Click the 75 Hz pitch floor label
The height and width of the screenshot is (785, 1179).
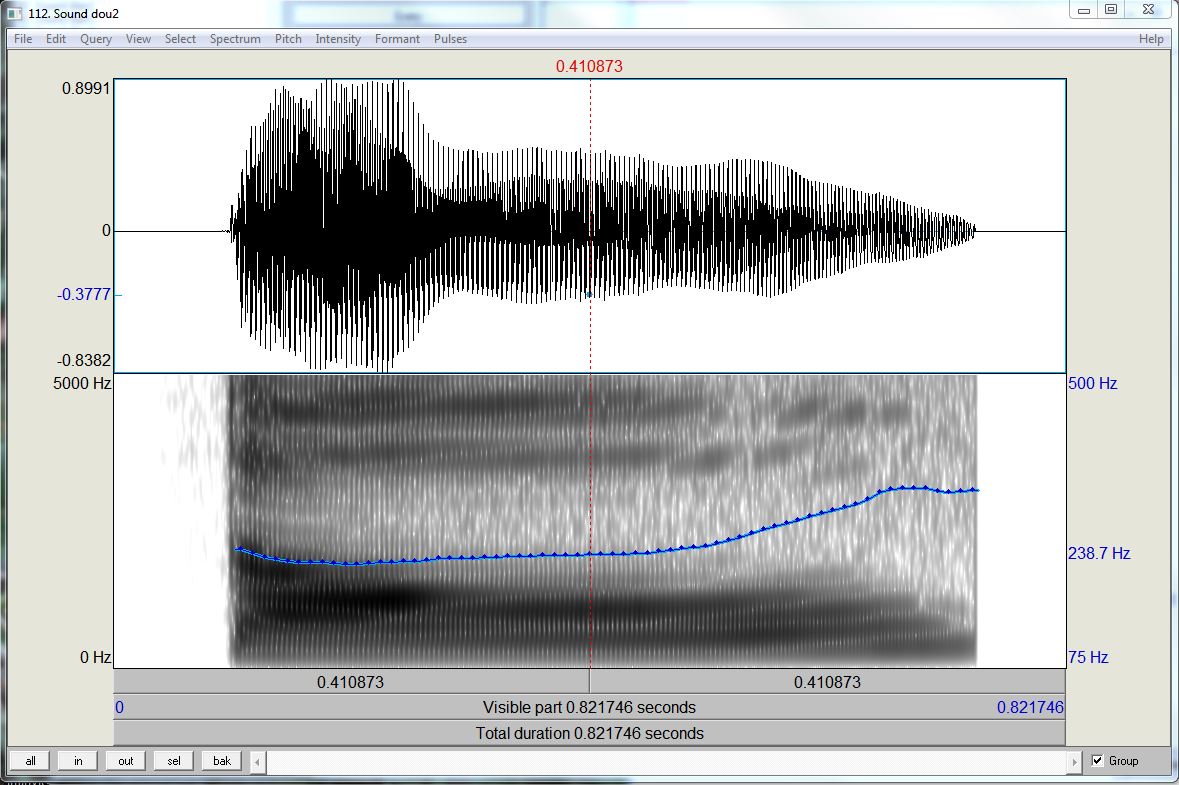tap(1088, 657)
